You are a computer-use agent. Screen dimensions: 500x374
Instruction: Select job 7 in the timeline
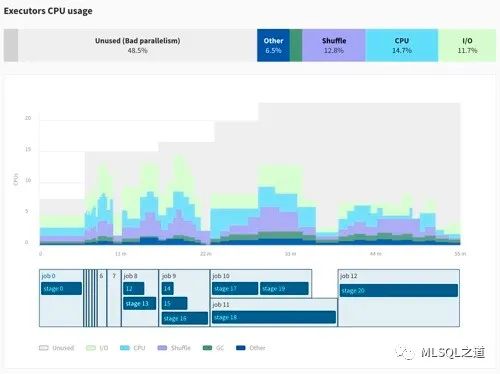click(x=114, y=298)
